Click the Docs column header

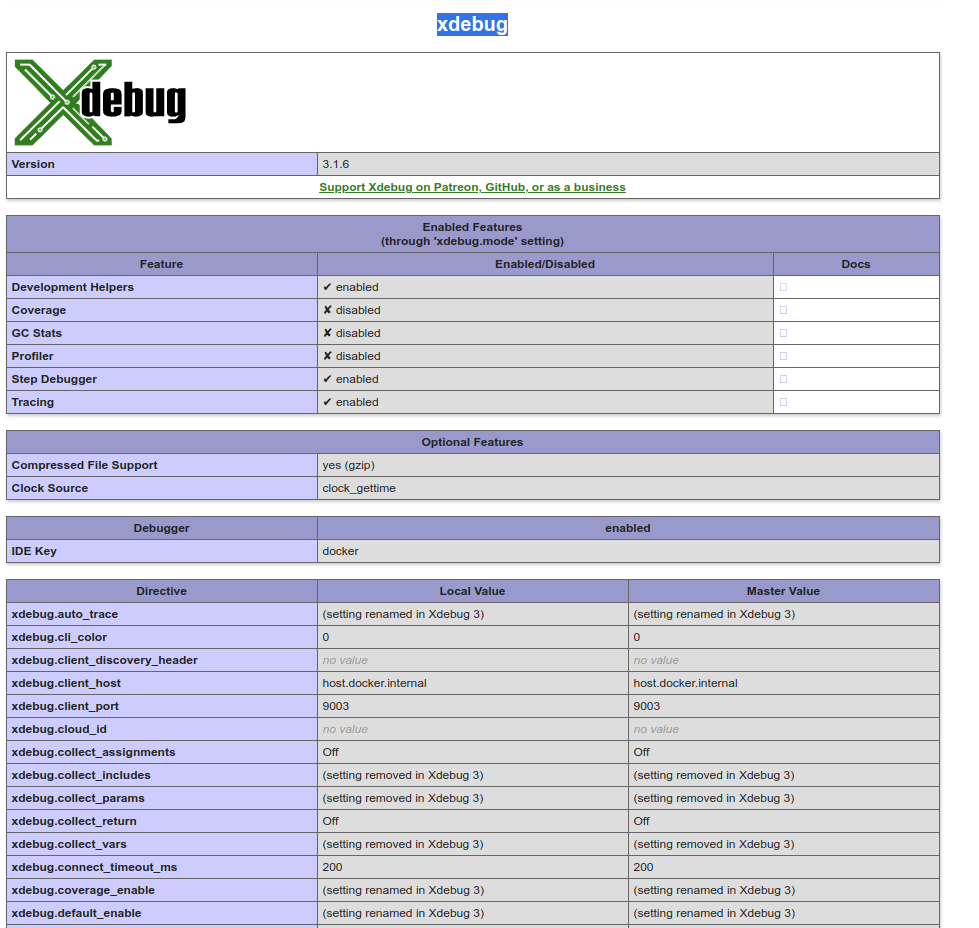click(x=856, y=264)
